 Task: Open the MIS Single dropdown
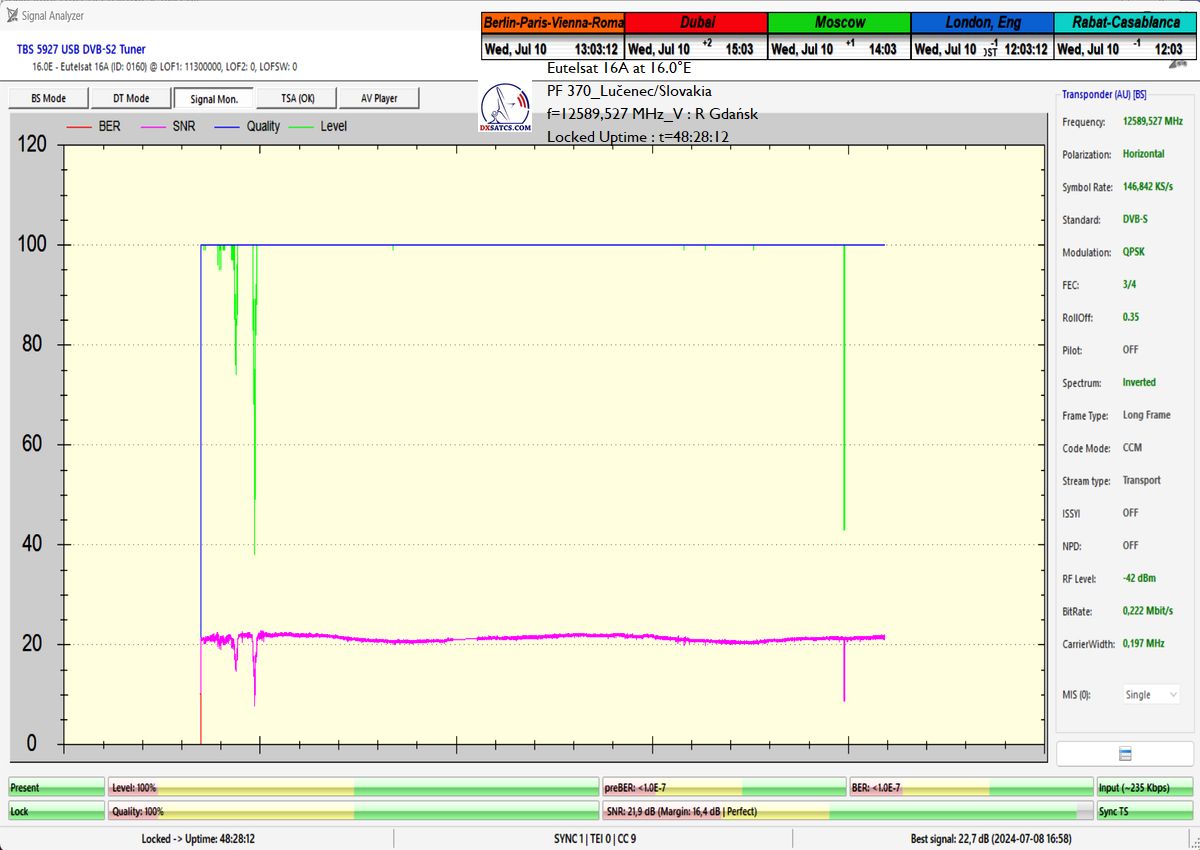(1150, 695)
